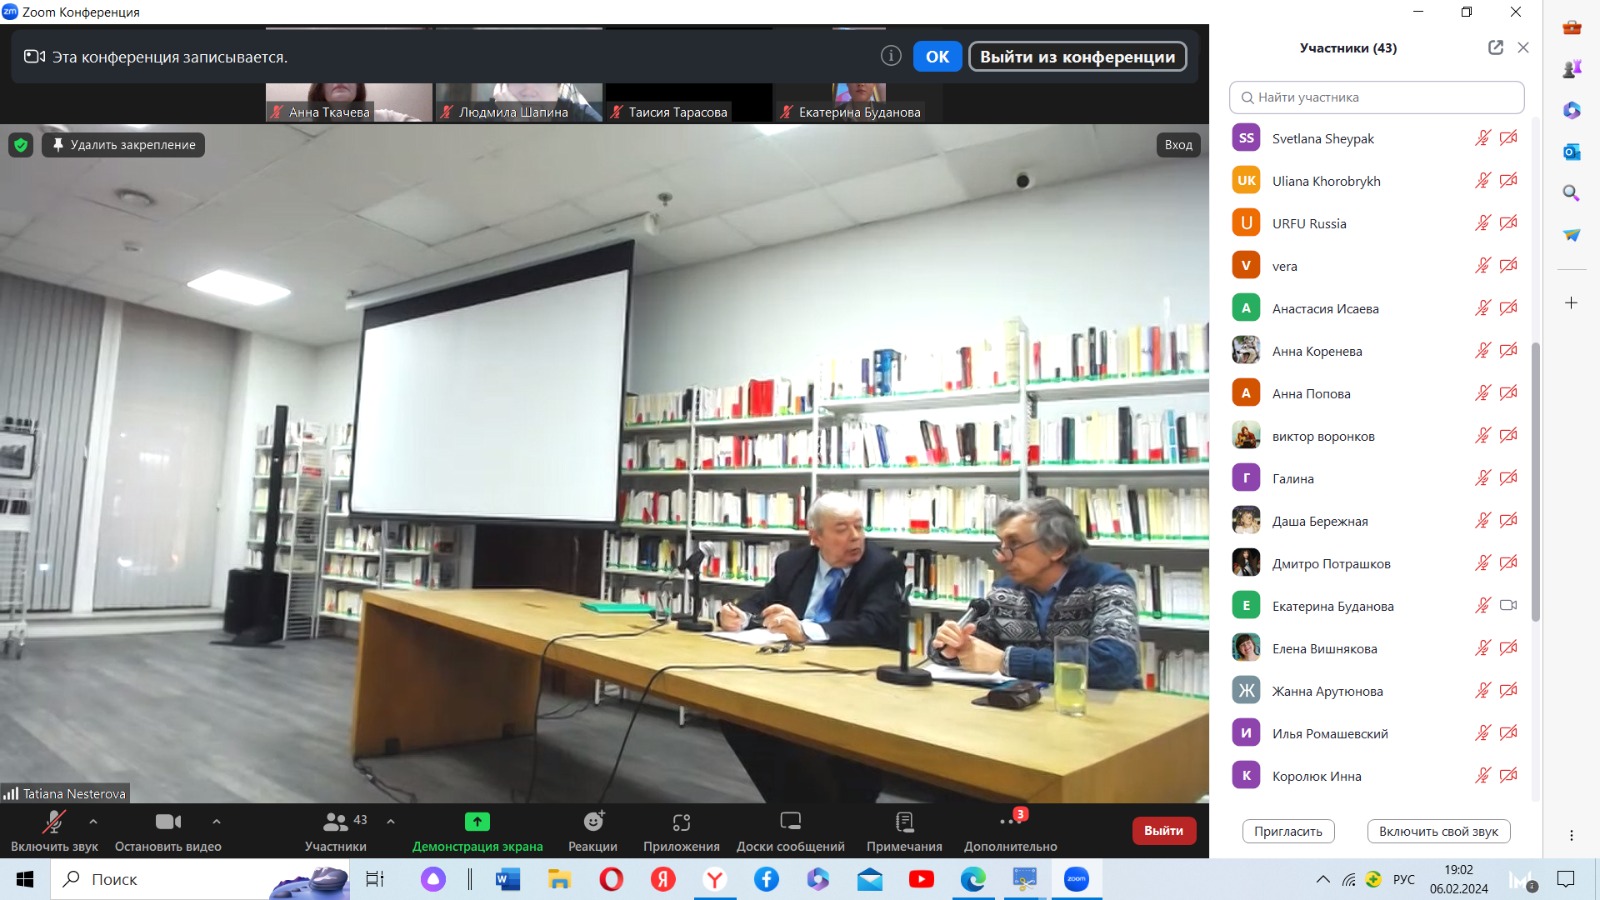The height and width of the screenshot is (900, 1600).
Task: Click the participants list scrollbar
Action: tap(1535, 481)
